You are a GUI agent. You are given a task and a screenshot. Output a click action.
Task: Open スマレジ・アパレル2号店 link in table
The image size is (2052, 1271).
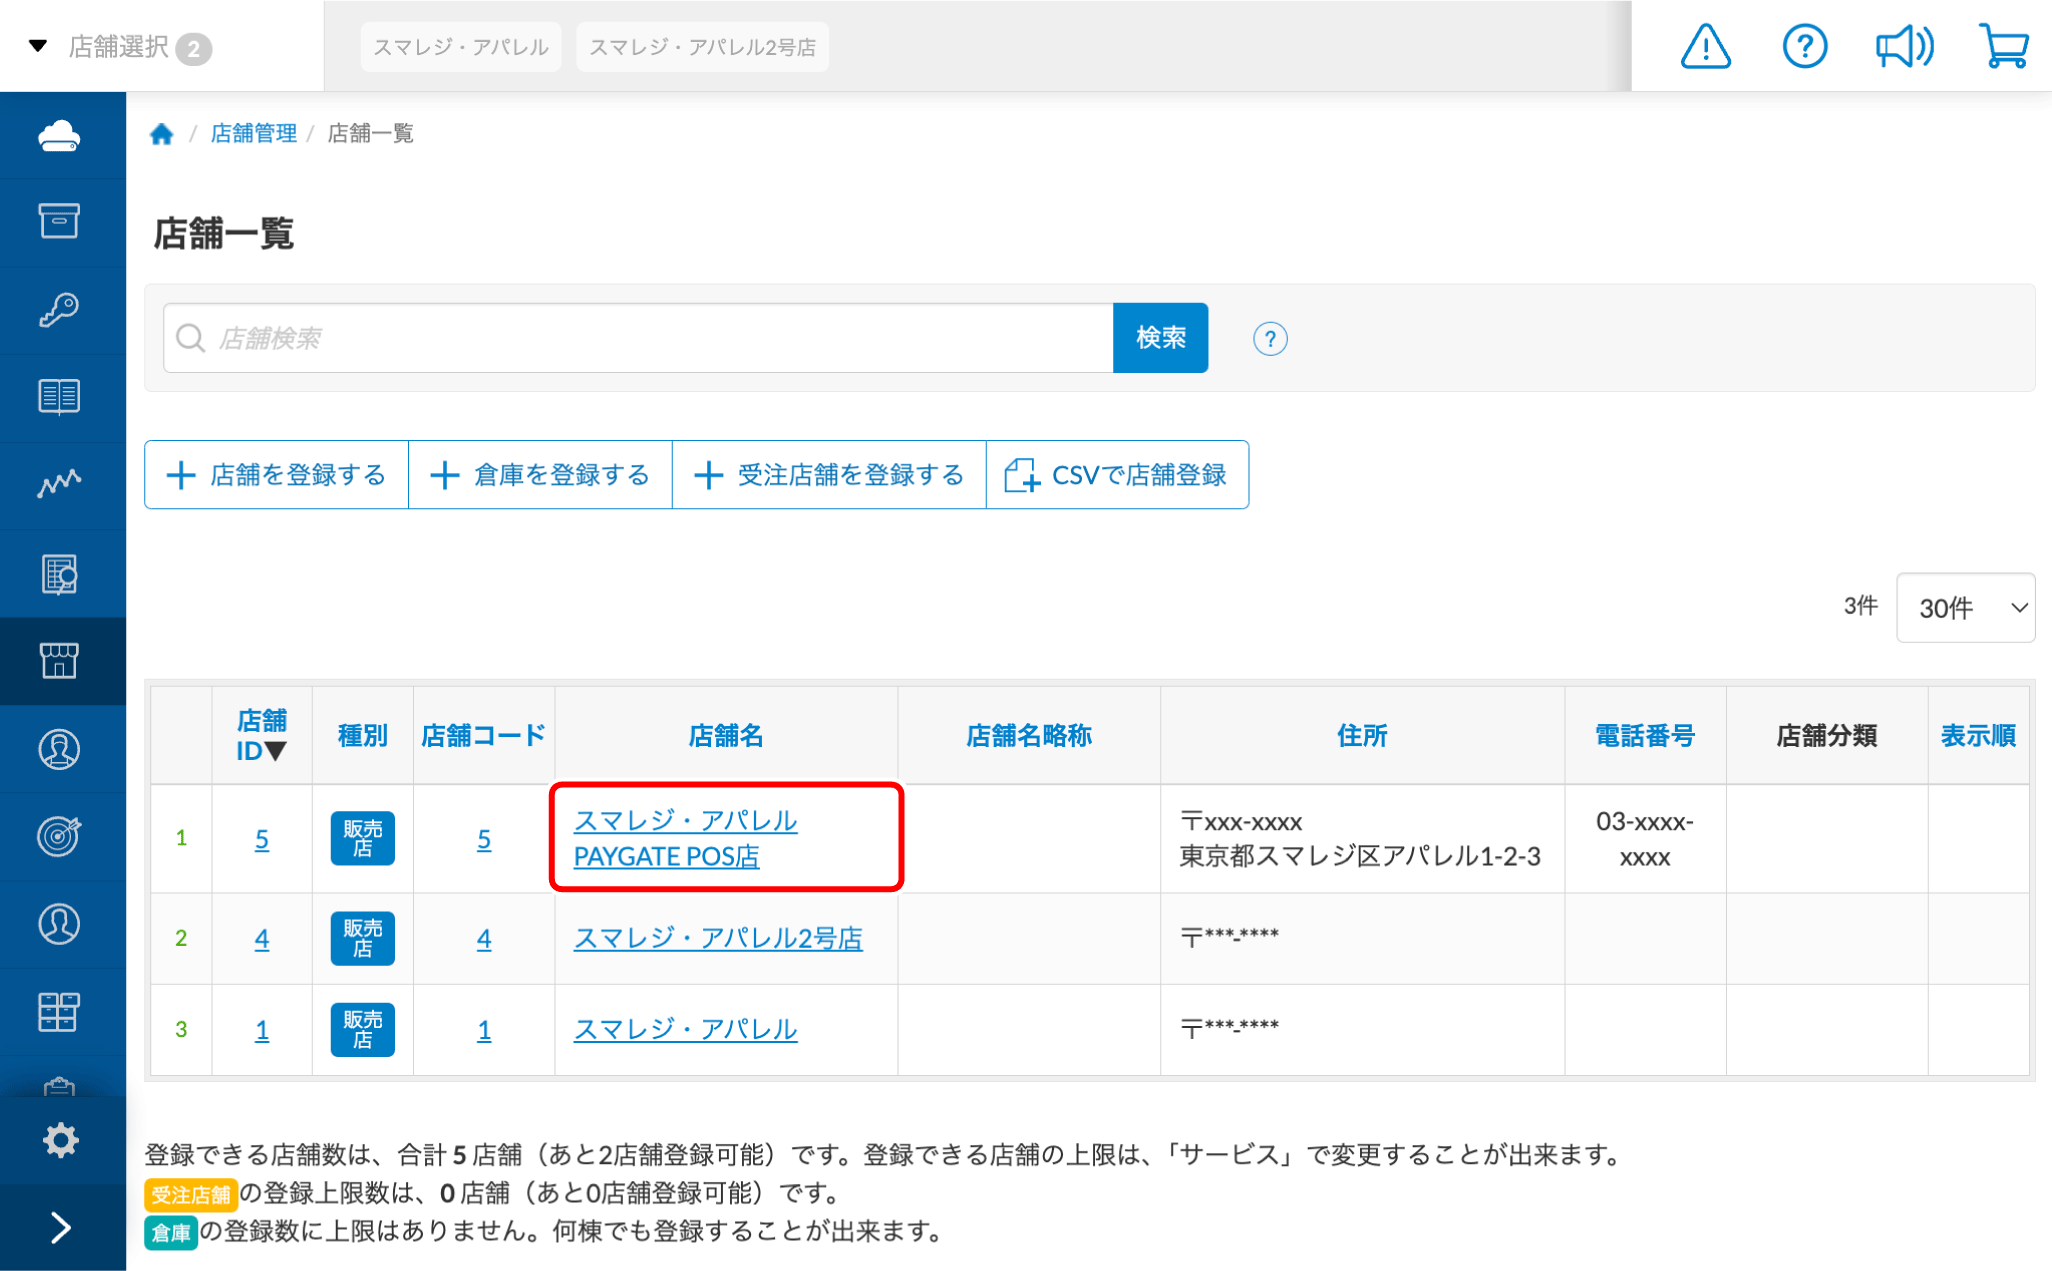(x=718, y=938)
